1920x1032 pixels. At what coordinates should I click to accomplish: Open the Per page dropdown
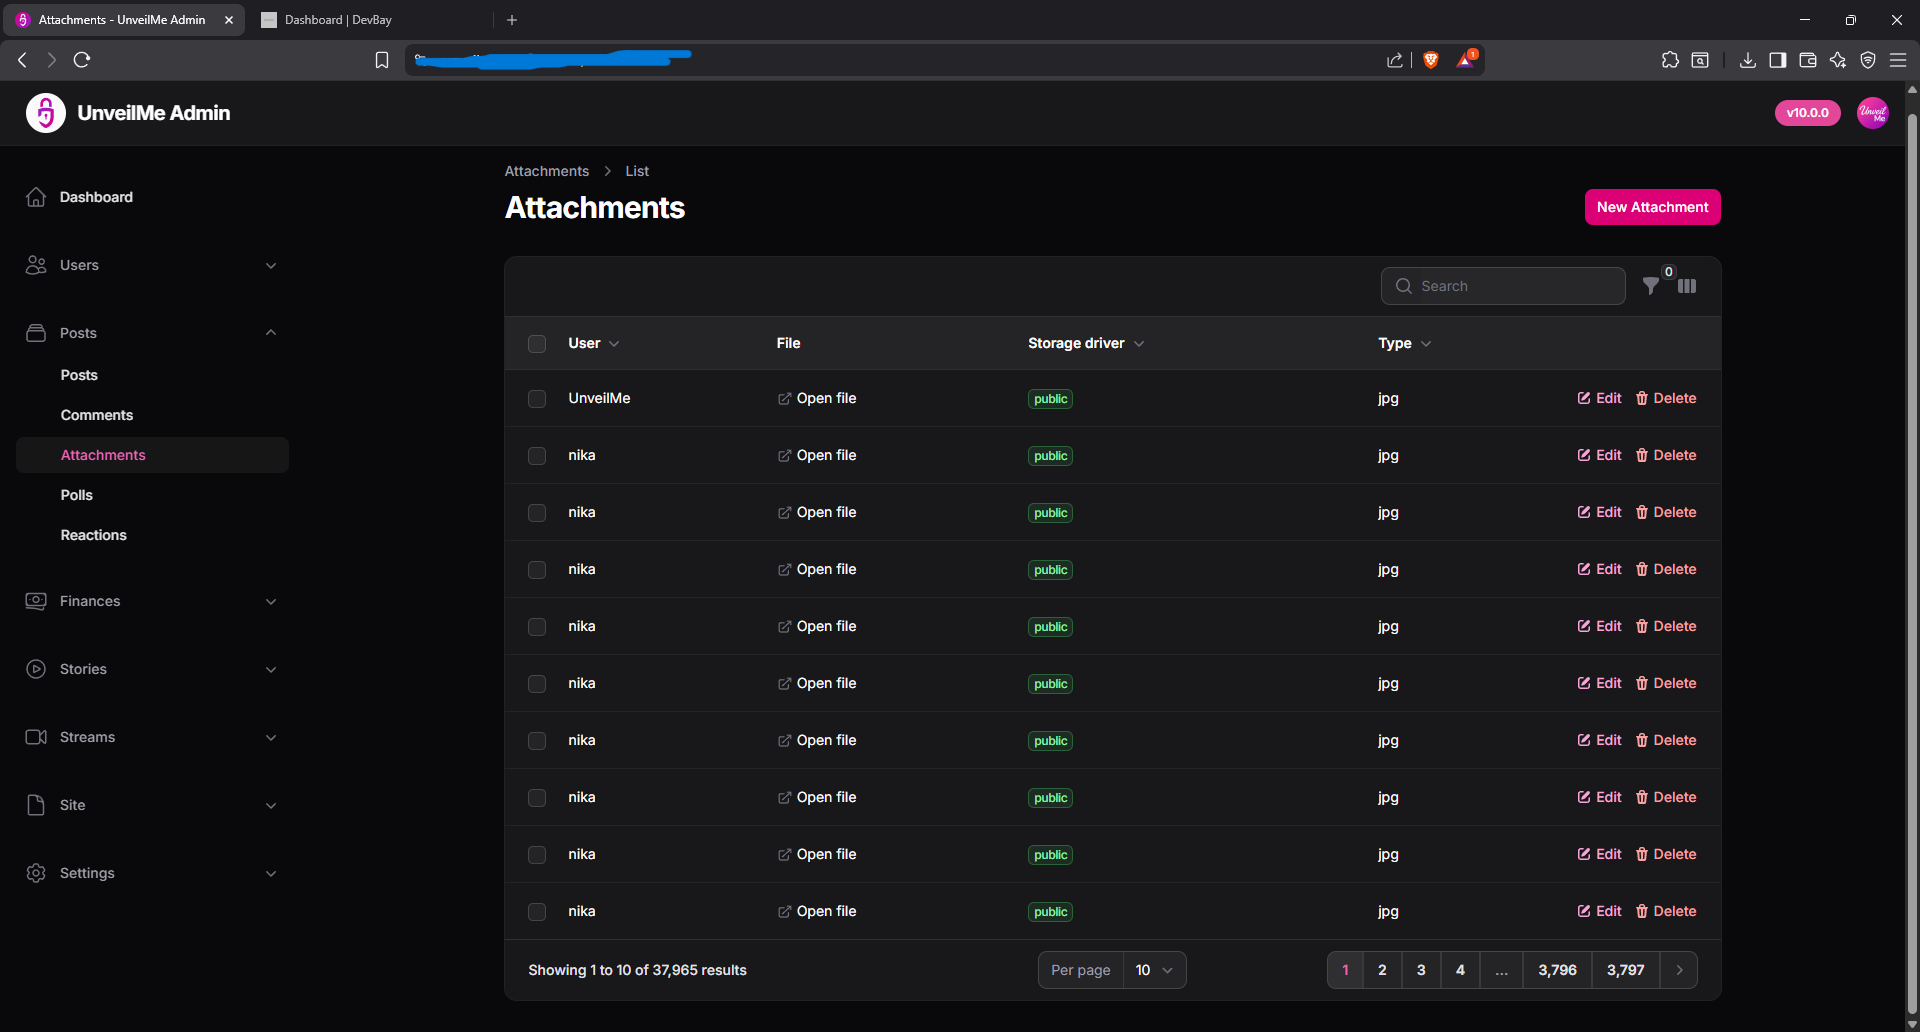1154,969
